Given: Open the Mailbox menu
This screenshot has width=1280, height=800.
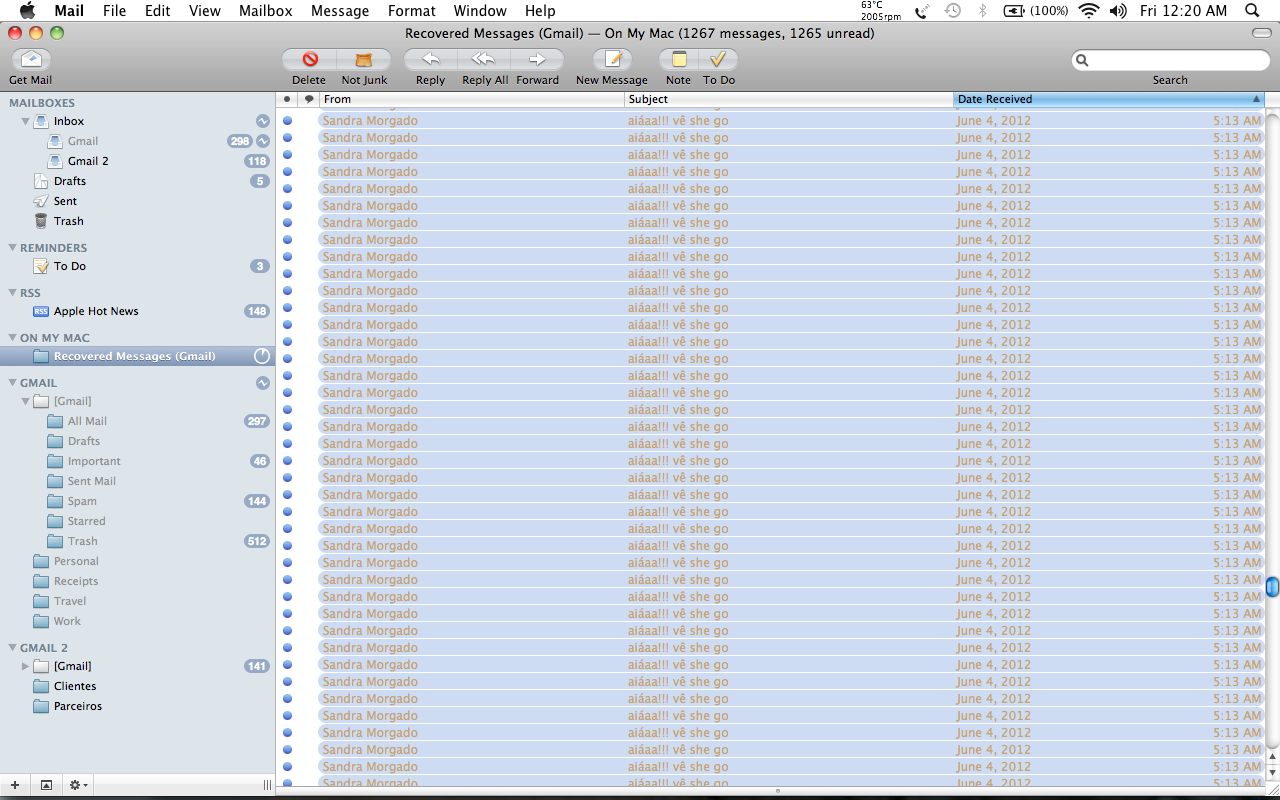Looking at the screenshot, I should point(266,10).
